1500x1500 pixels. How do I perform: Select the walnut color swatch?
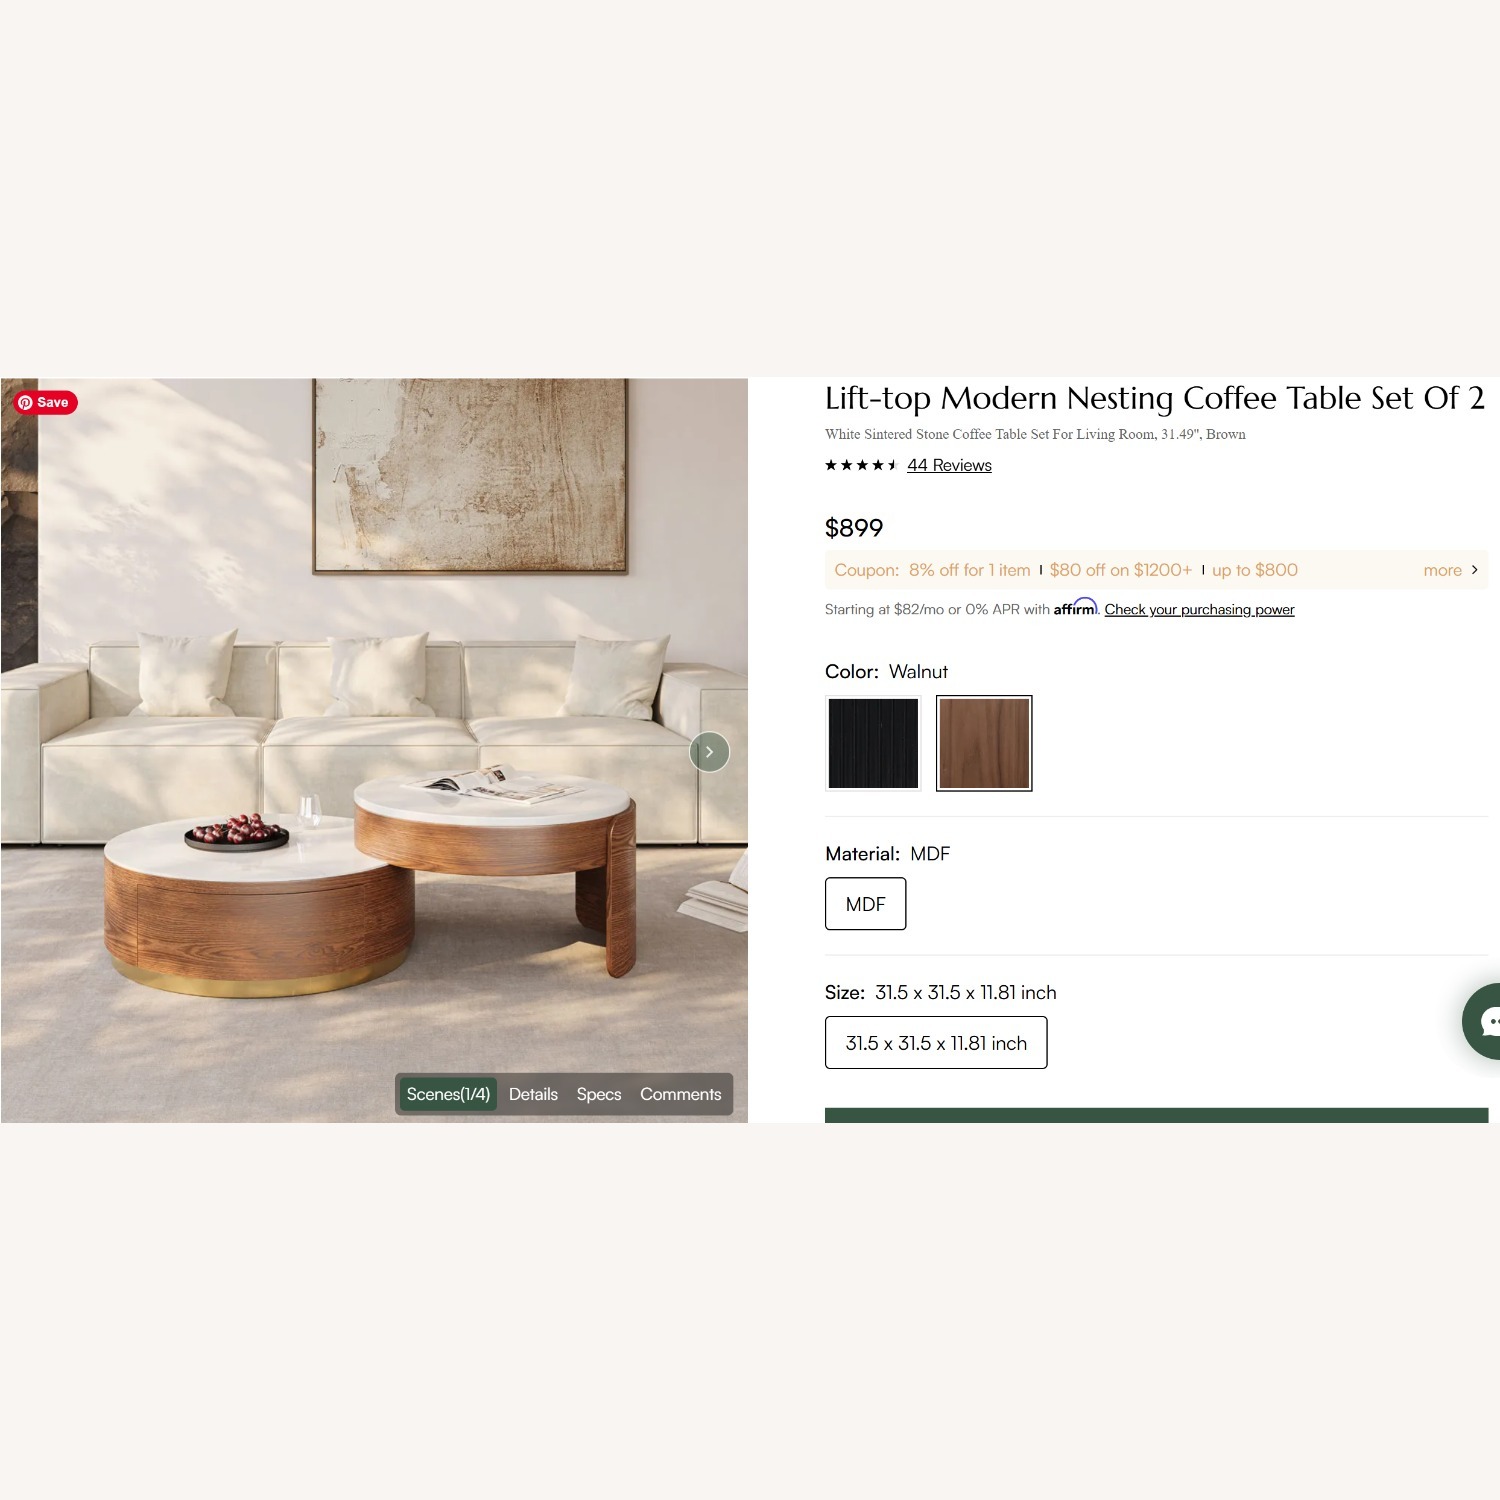click(984, 743)
